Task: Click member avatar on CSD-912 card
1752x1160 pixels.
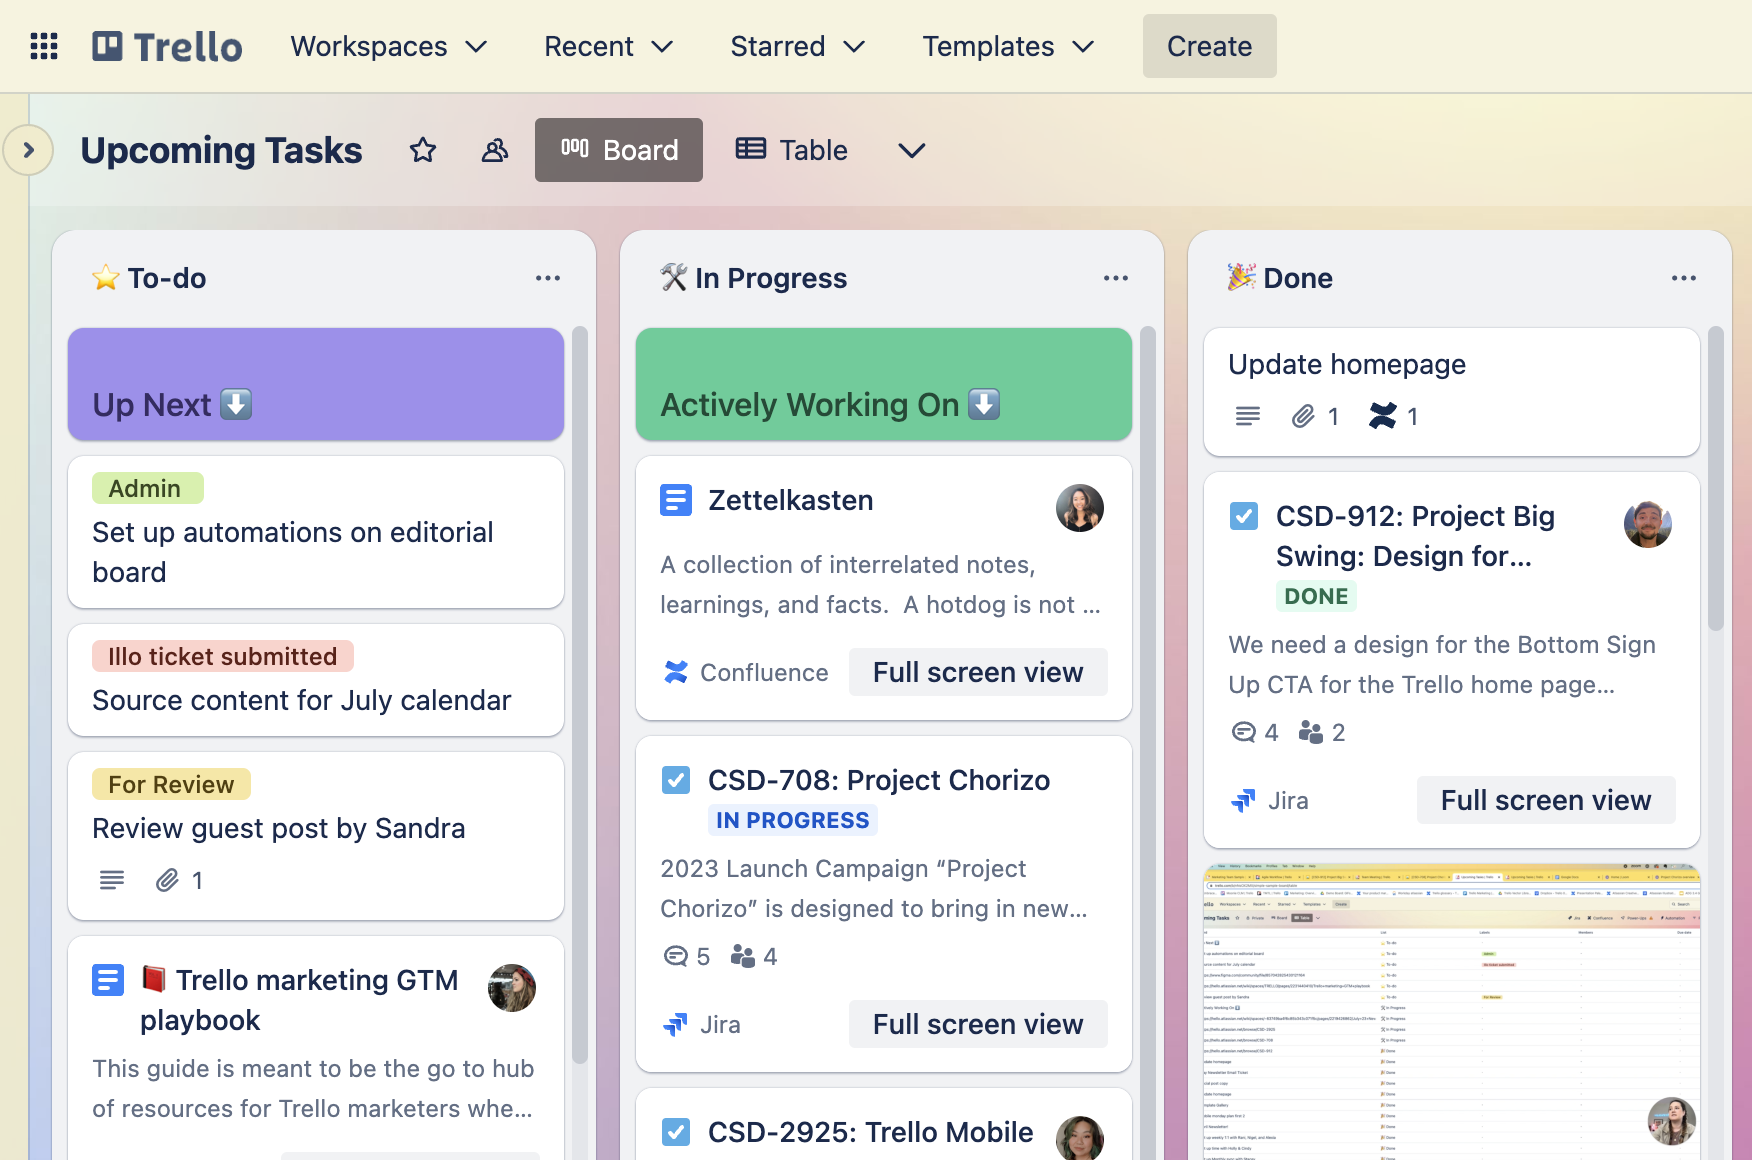Action: 1648,524
